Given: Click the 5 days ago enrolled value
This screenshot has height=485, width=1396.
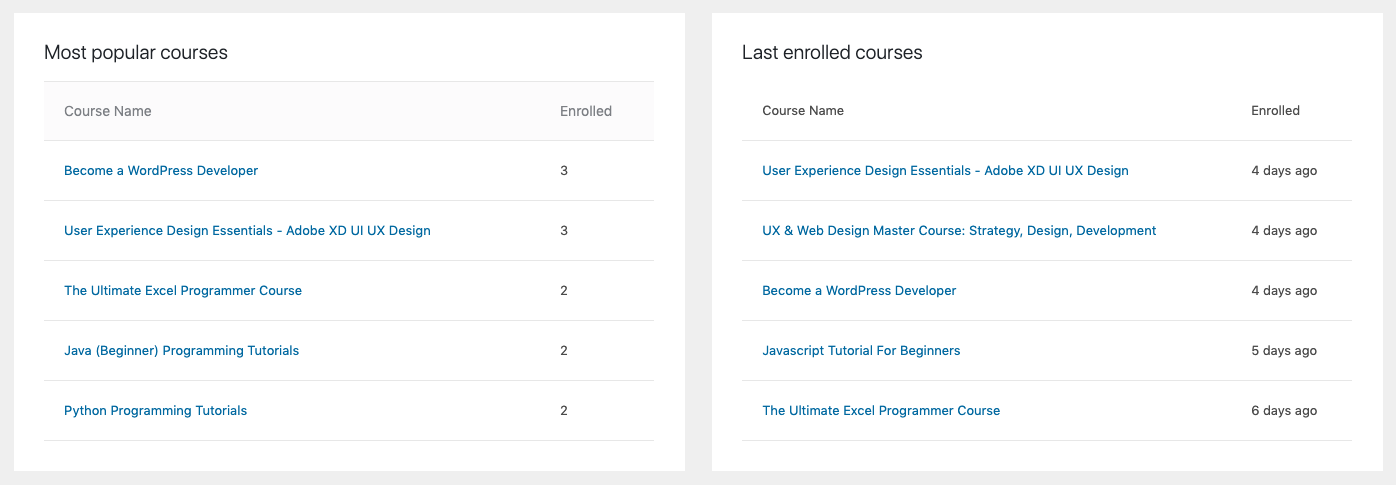Looking at the screenshot, I should (x=1284, y=351).
